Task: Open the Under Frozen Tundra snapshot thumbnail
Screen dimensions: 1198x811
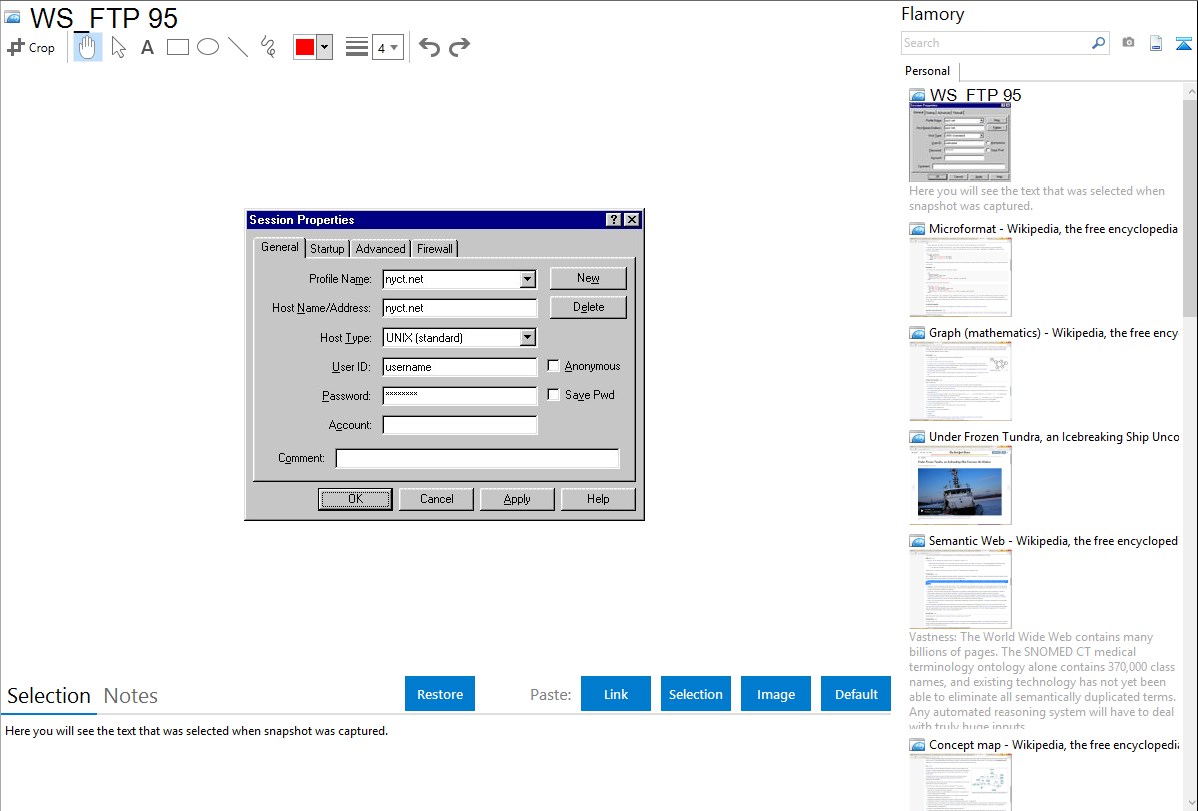Action: tap(960, 485)
